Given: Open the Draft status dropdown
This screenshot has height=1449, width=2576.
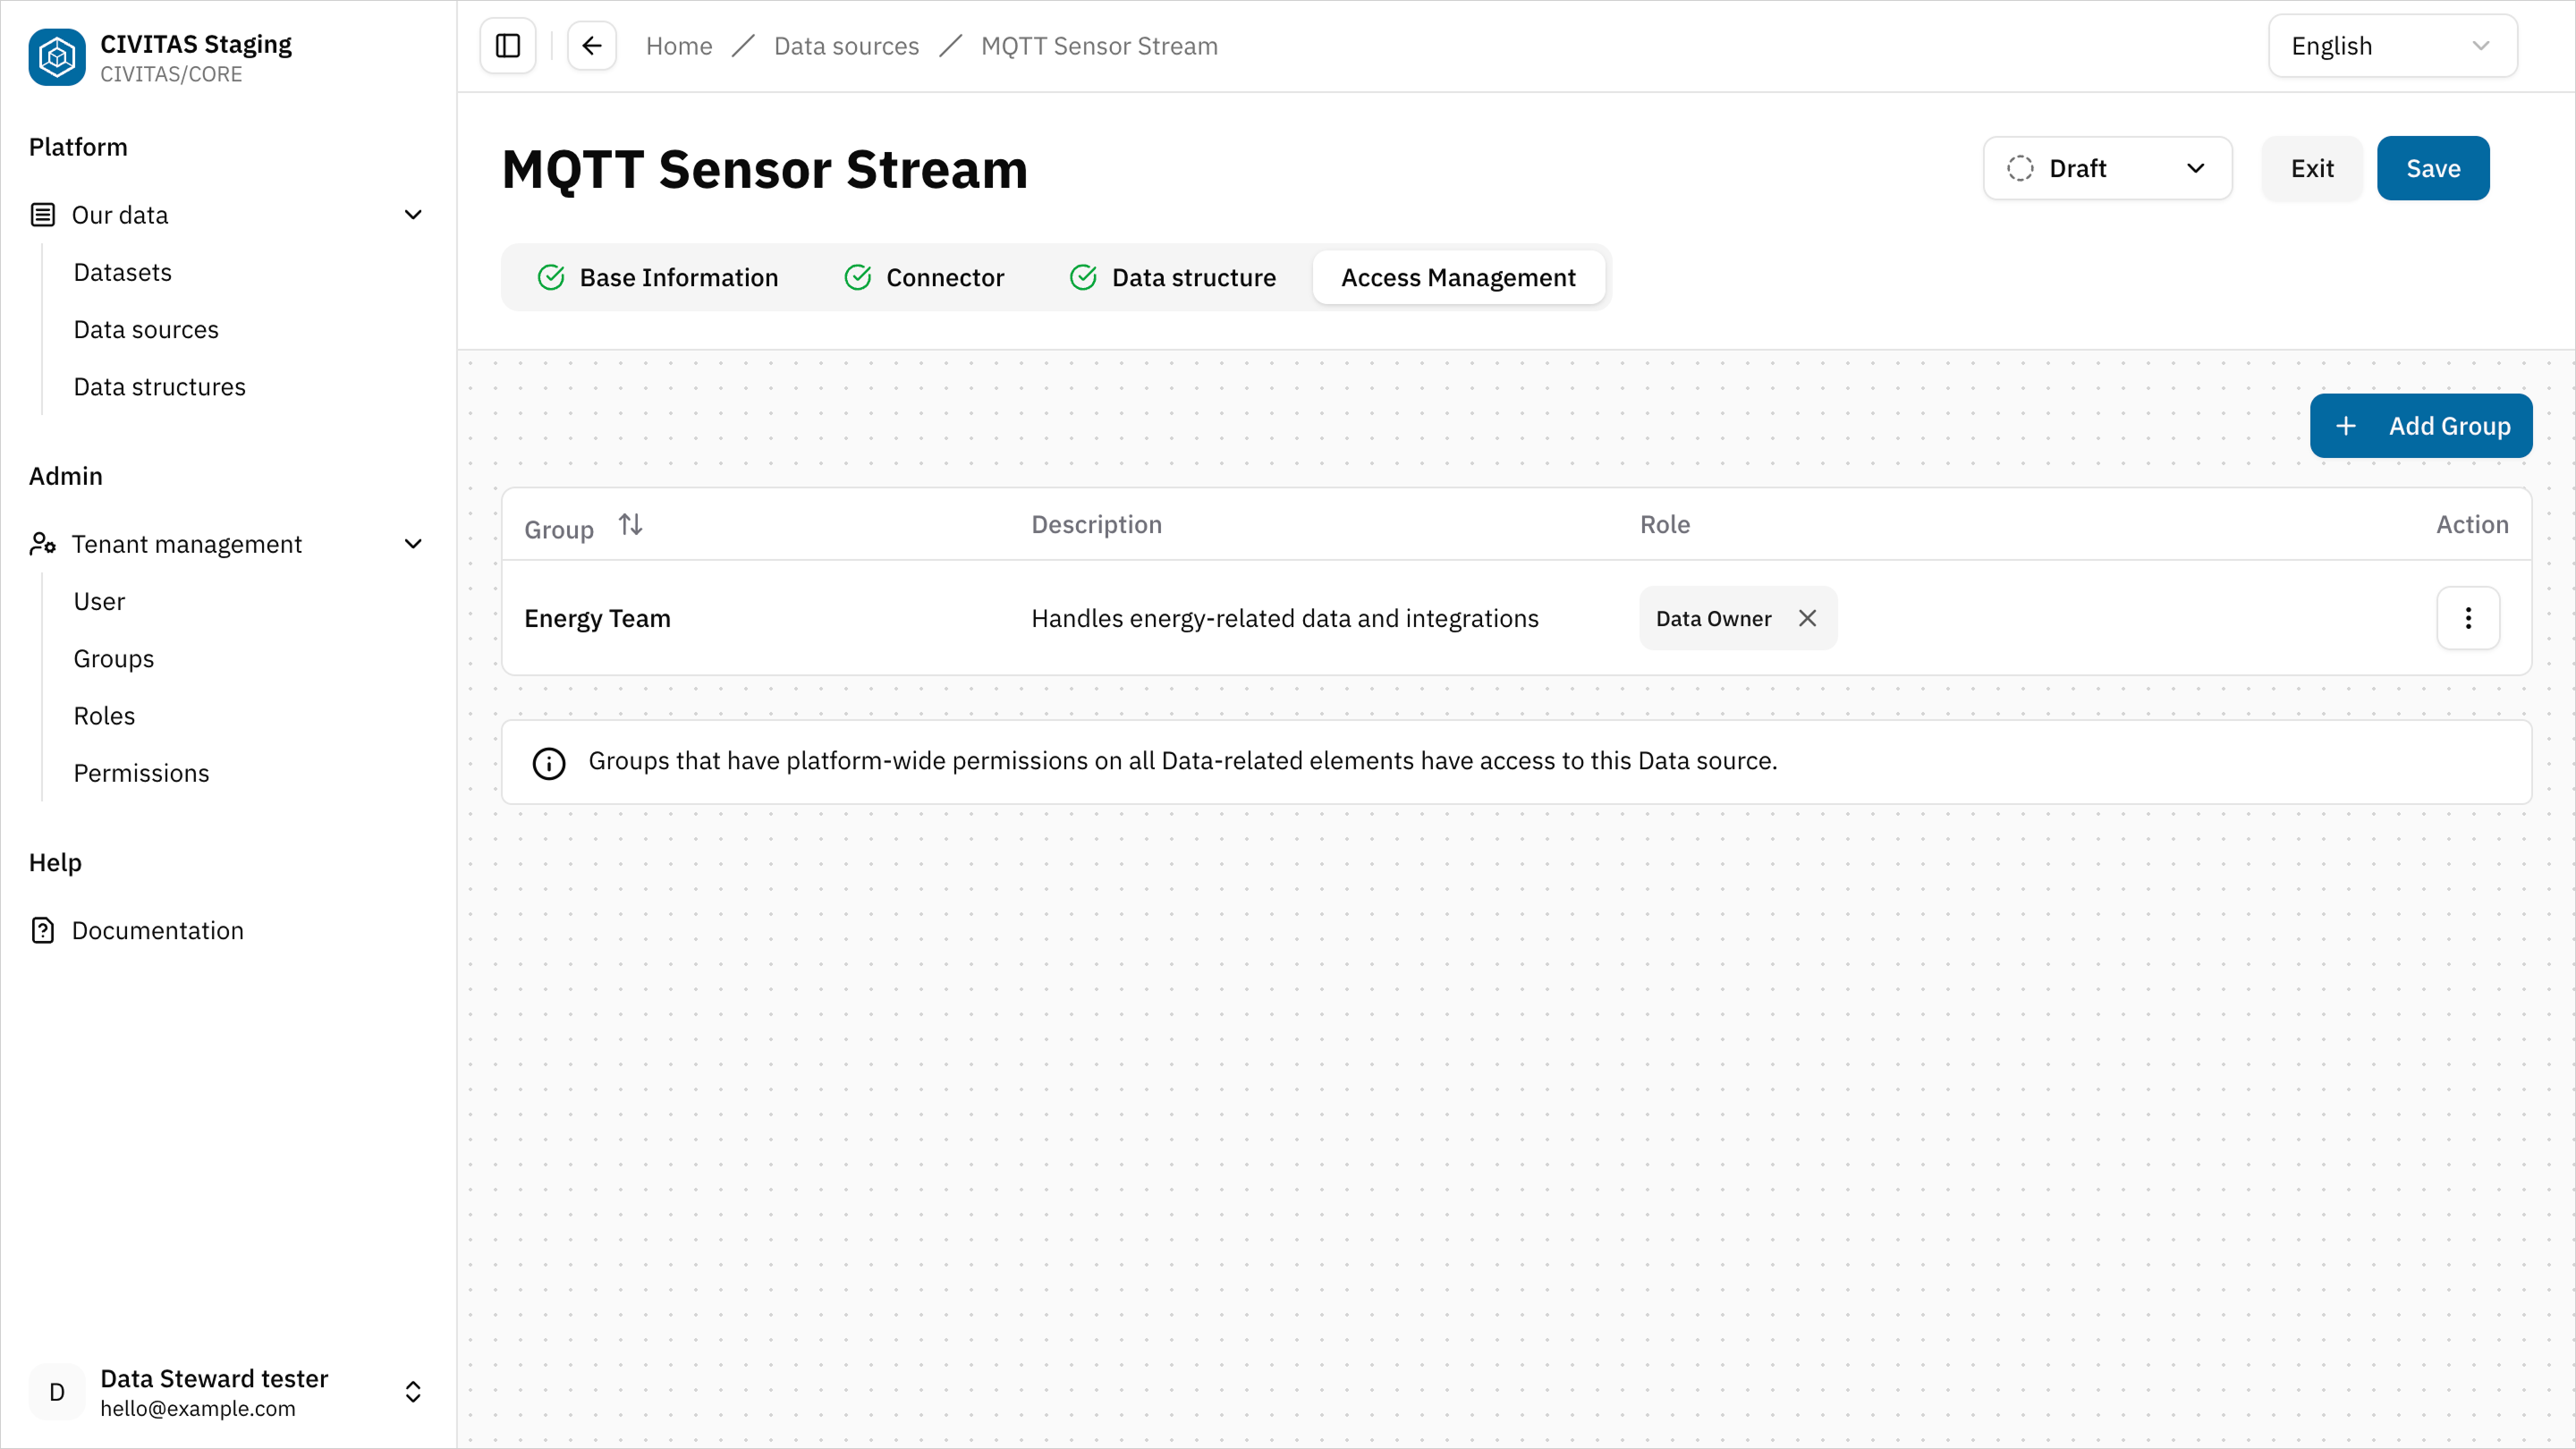Looking at the screenshot, I should point(2108,168).
